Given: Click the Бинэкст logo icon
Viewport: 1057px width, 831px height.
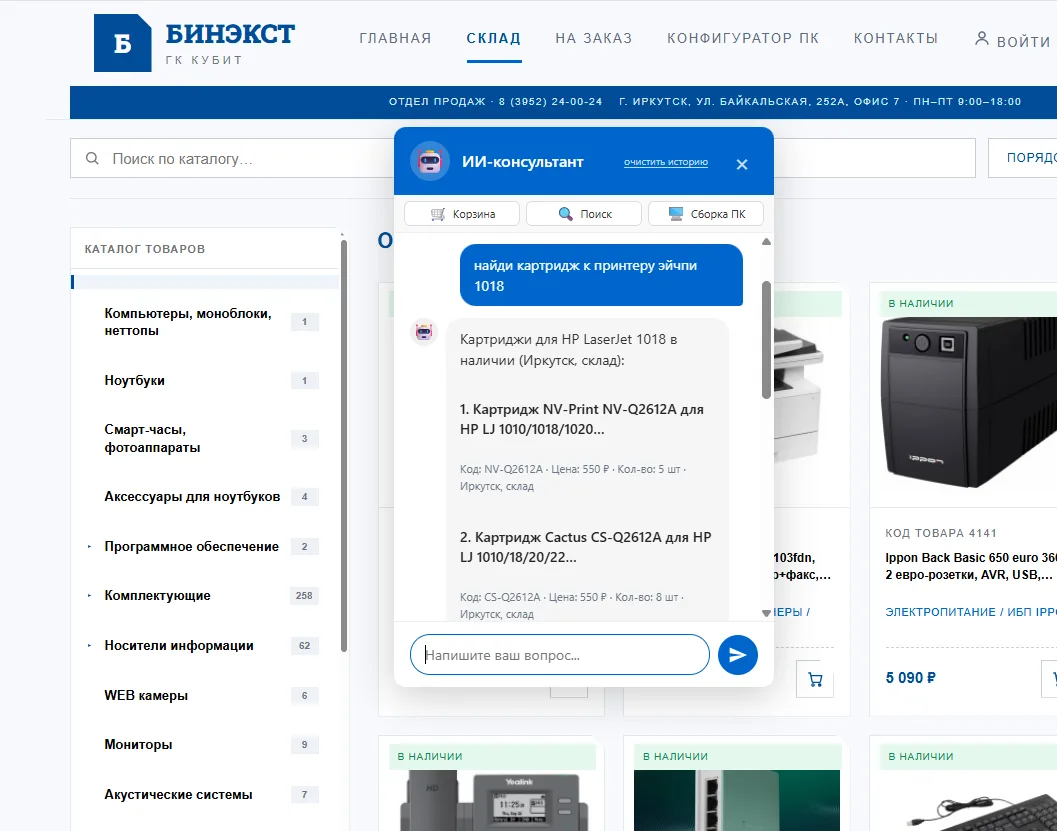Looking at the screenshot, I should 123,43.
